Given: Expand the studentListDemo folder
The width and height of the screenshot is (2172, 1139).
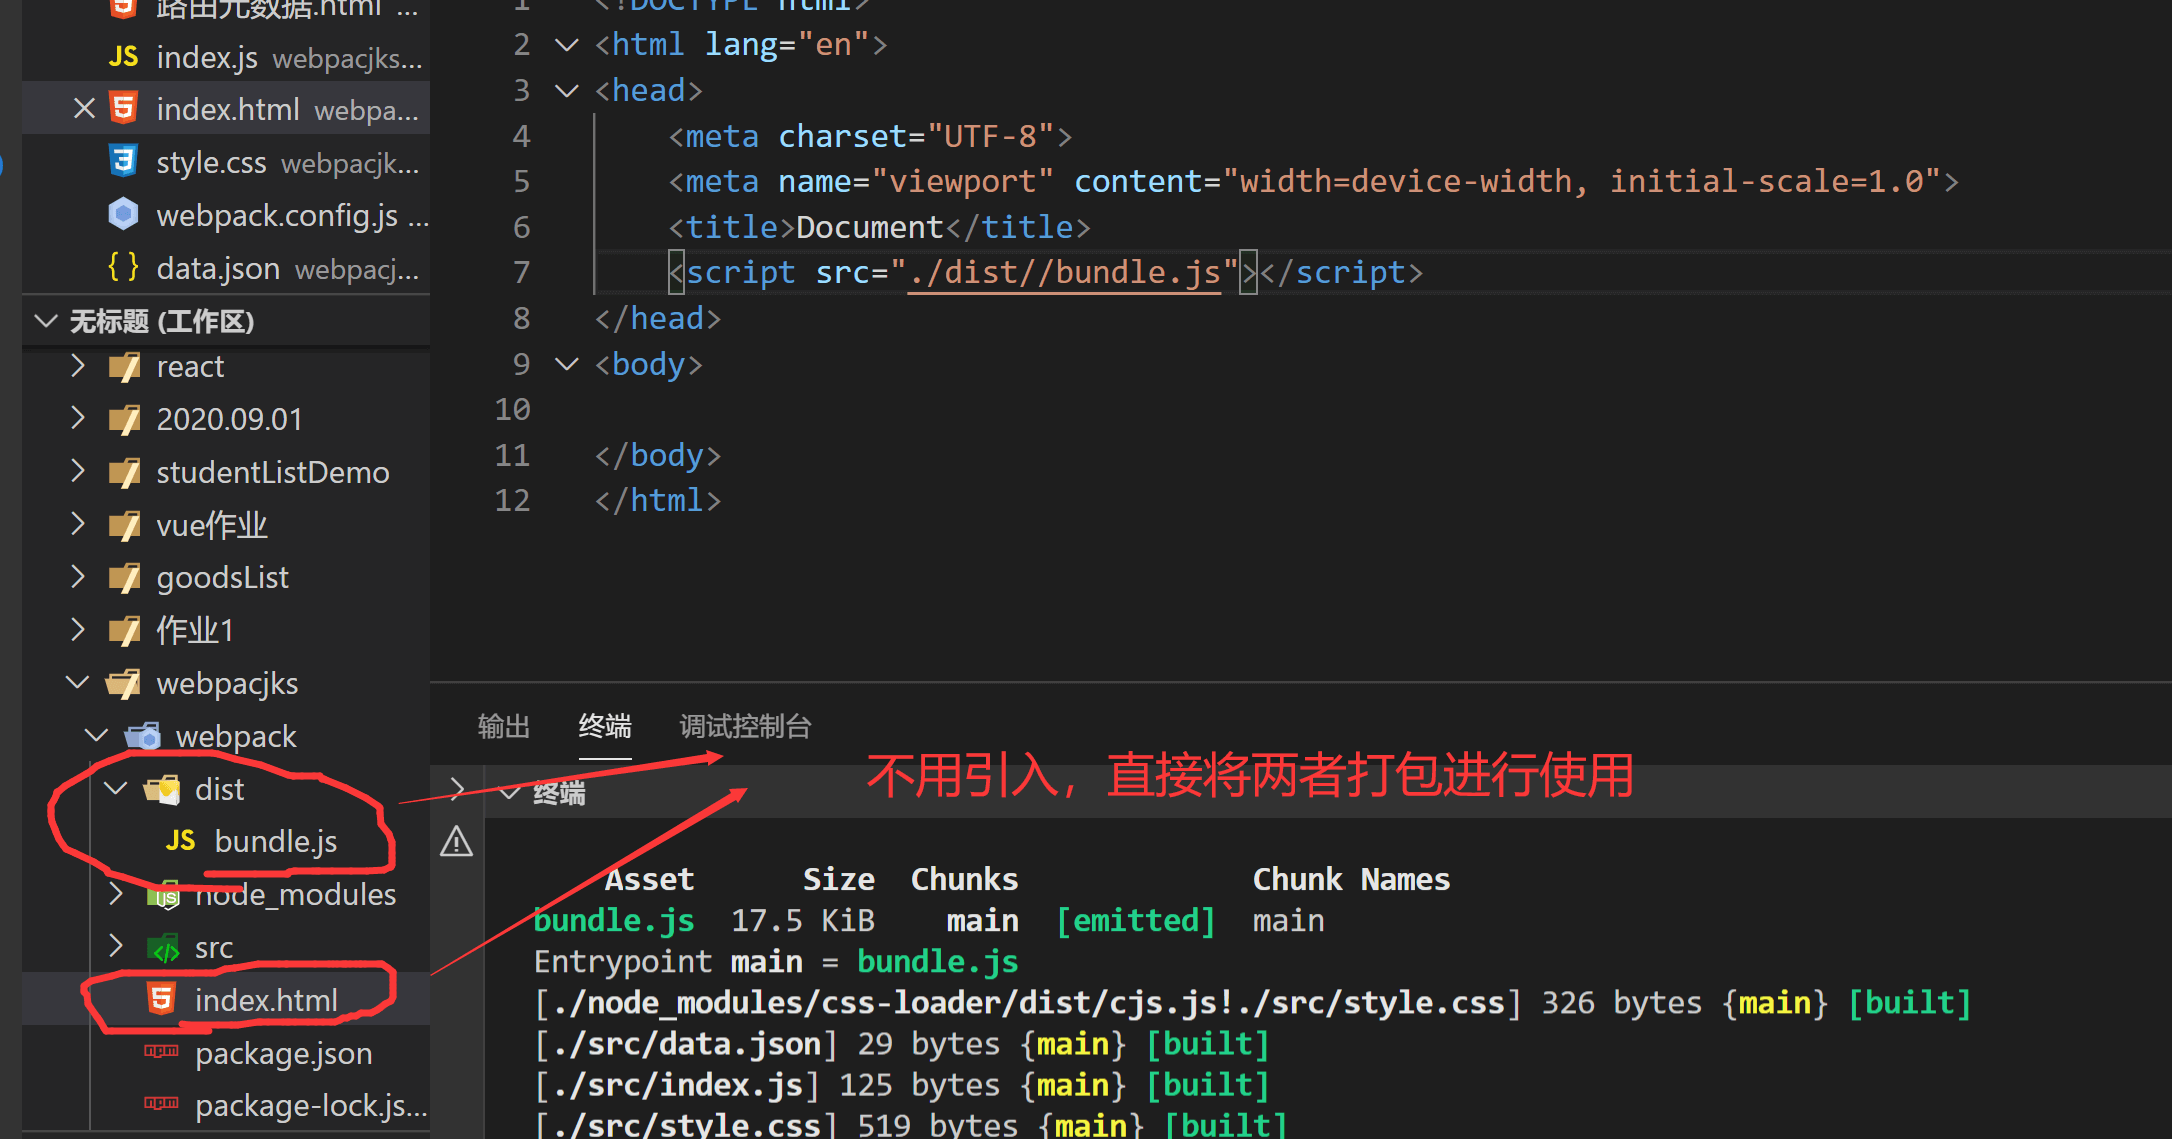Looking at the screenshot, I should pos(78,471).
